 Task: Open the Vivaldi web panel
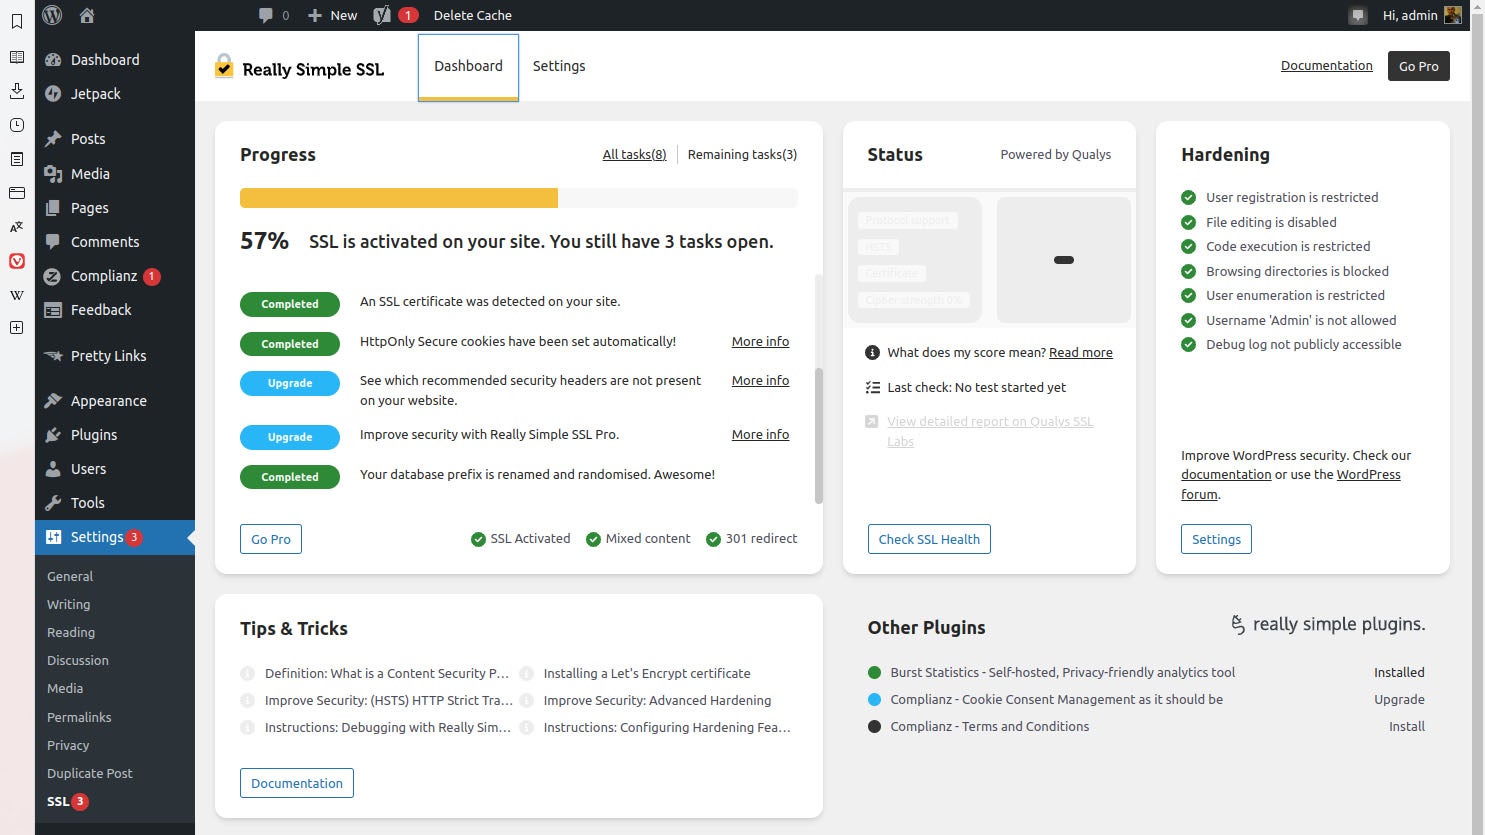click(16, 261)
